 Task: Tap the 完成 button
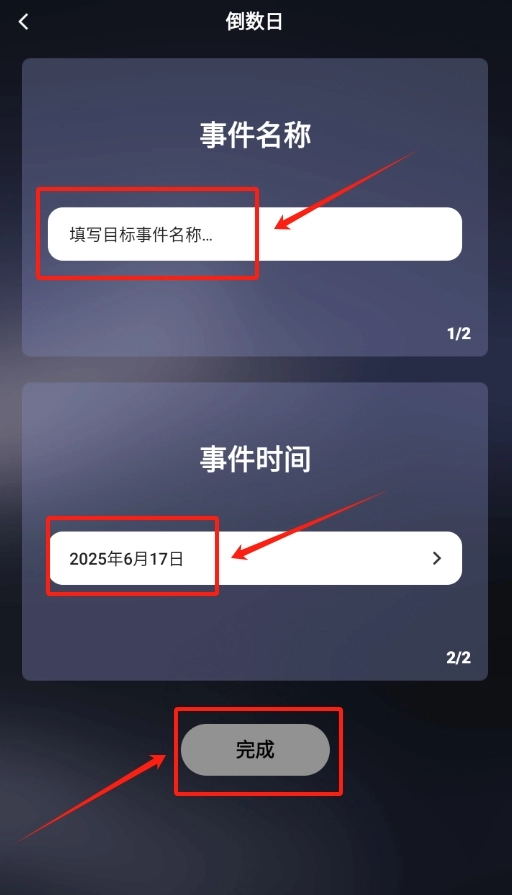pyautogui.click(x=255, y=749)
